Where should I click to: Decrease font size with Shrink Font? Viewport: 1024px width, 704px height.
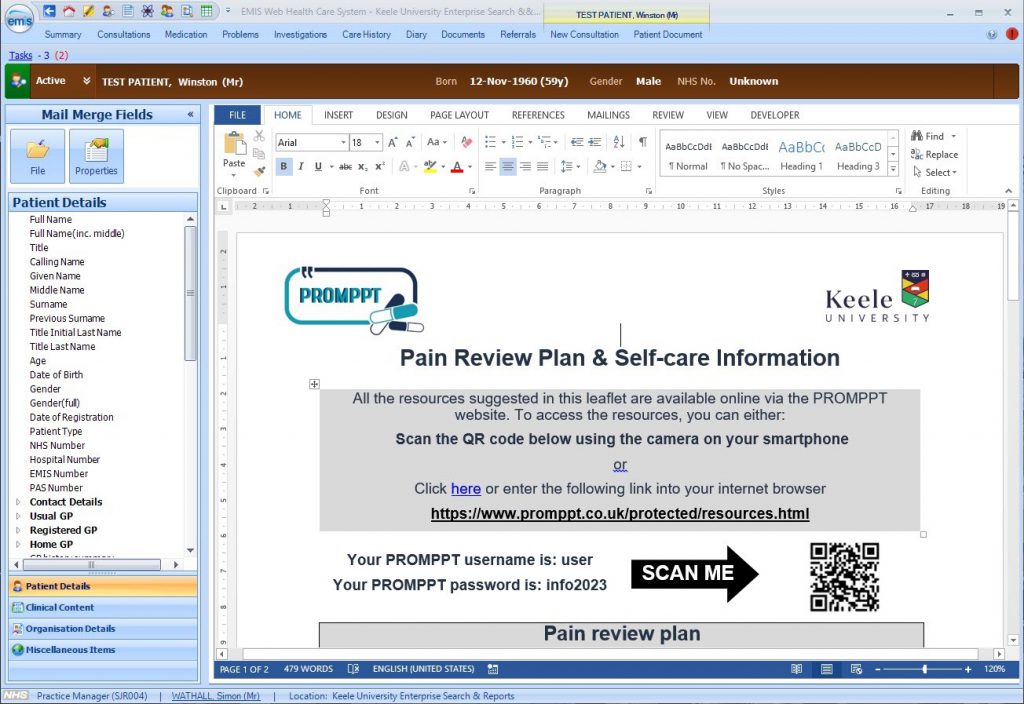click(410, 142)
